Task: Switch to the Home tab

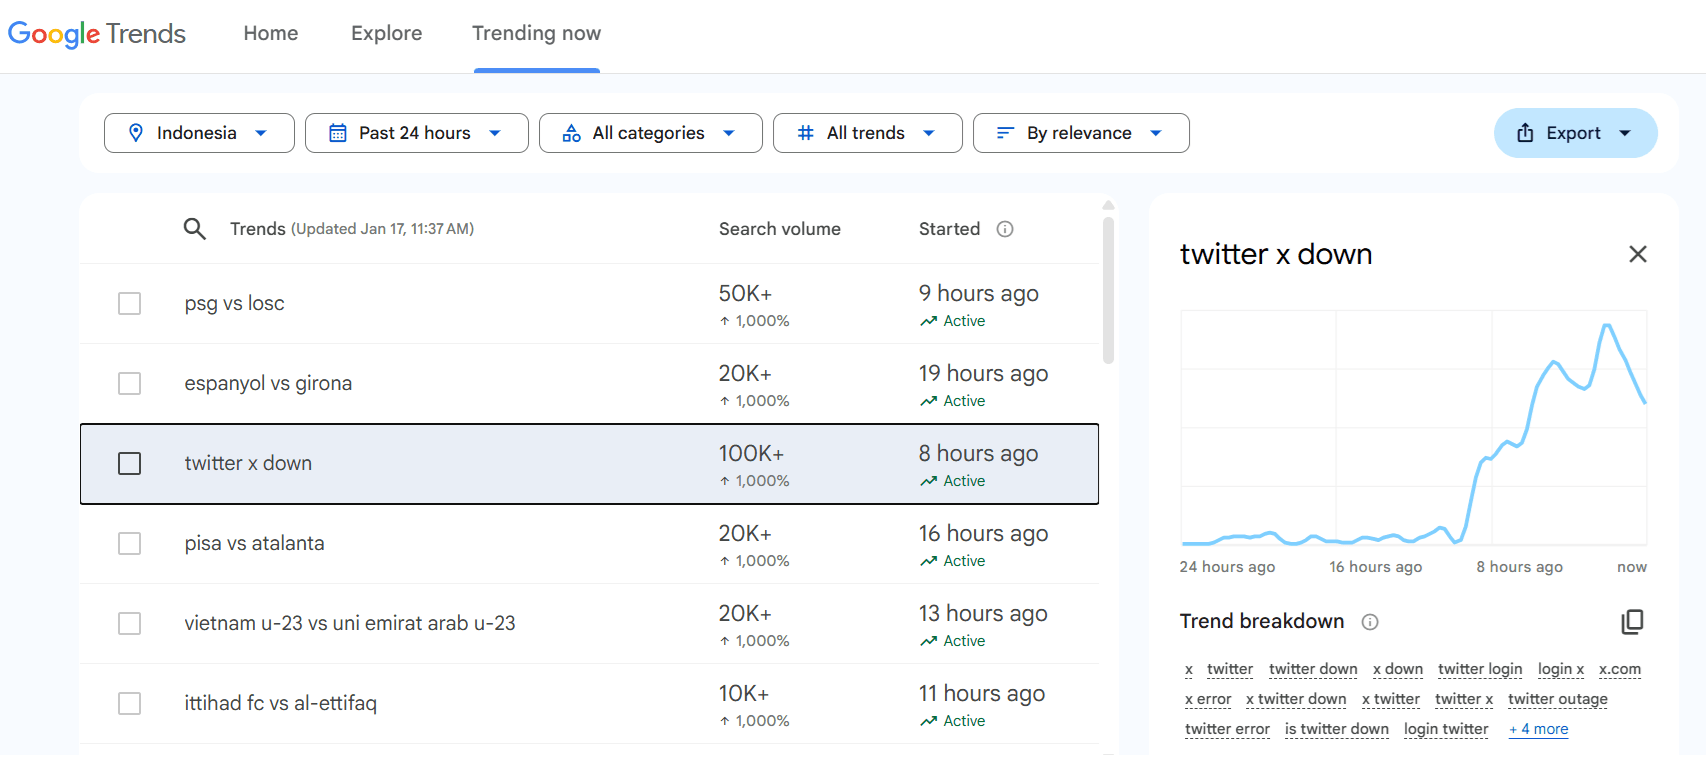Action: point(270,33)
